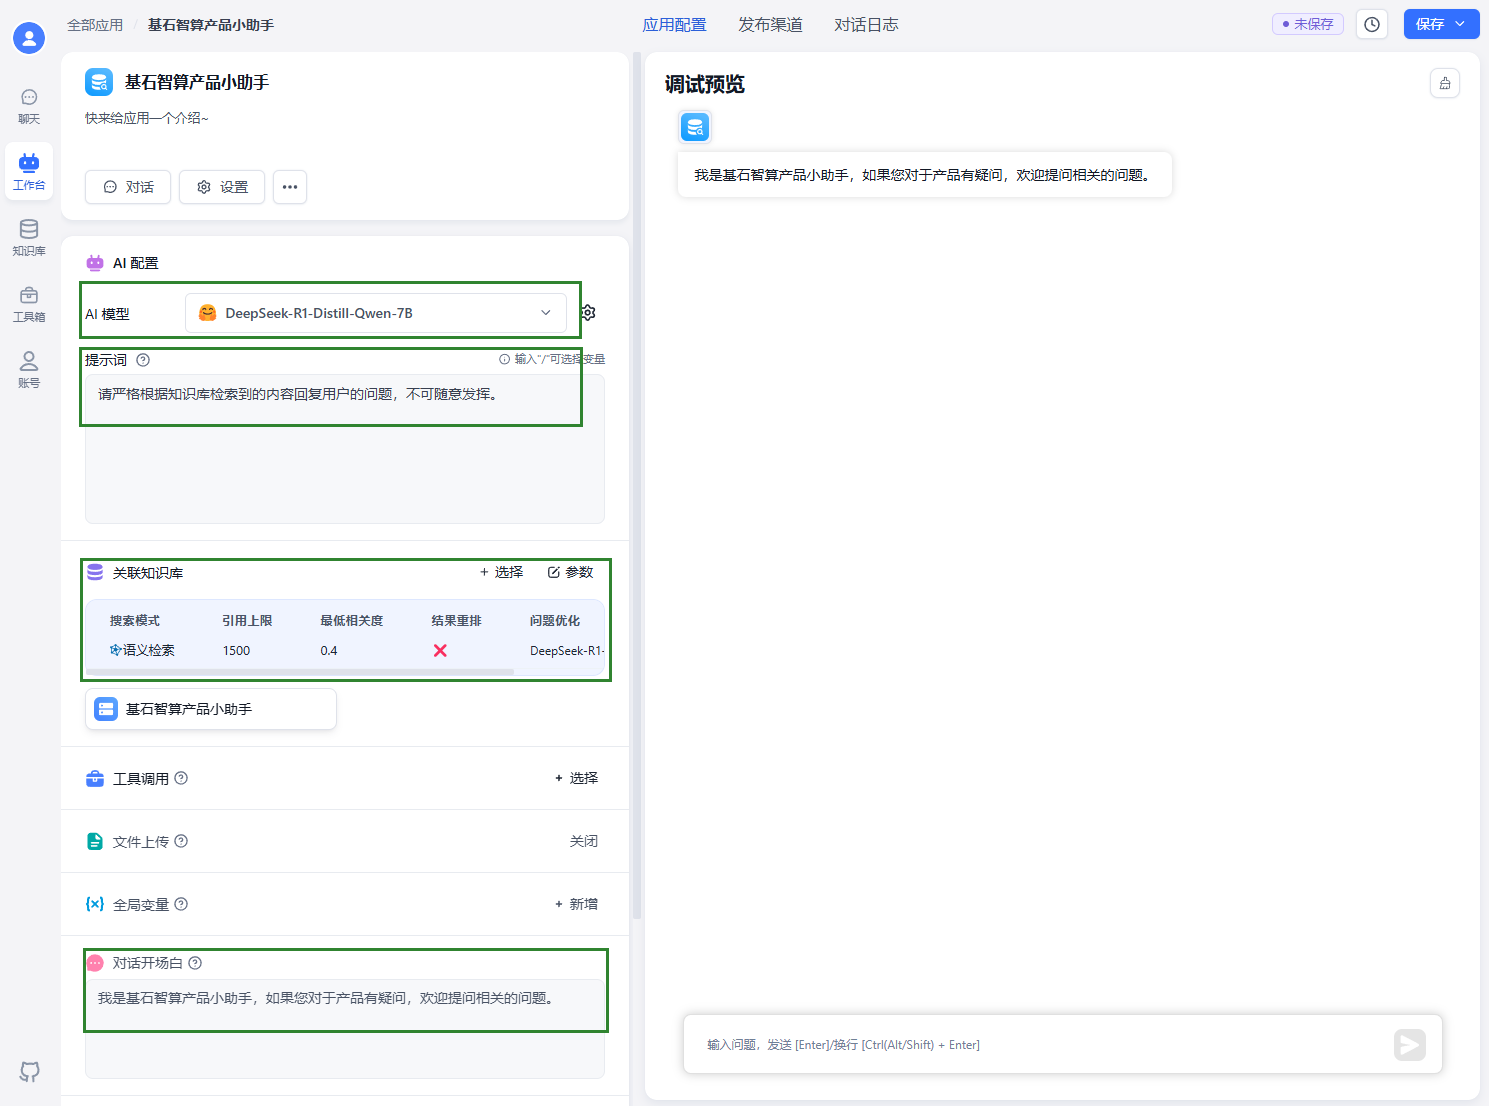
Task: Click the welcome message bubble in preview
Action: click(x=925, y=175)
